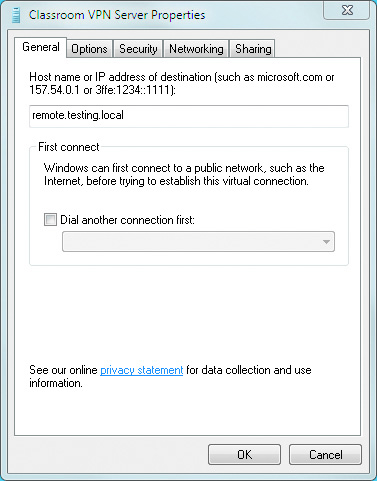The height and width of the screenshot is (481, 378).
Task: Confirm changes with the OK button
Action: pyautogui.click(x=244, y=454)
